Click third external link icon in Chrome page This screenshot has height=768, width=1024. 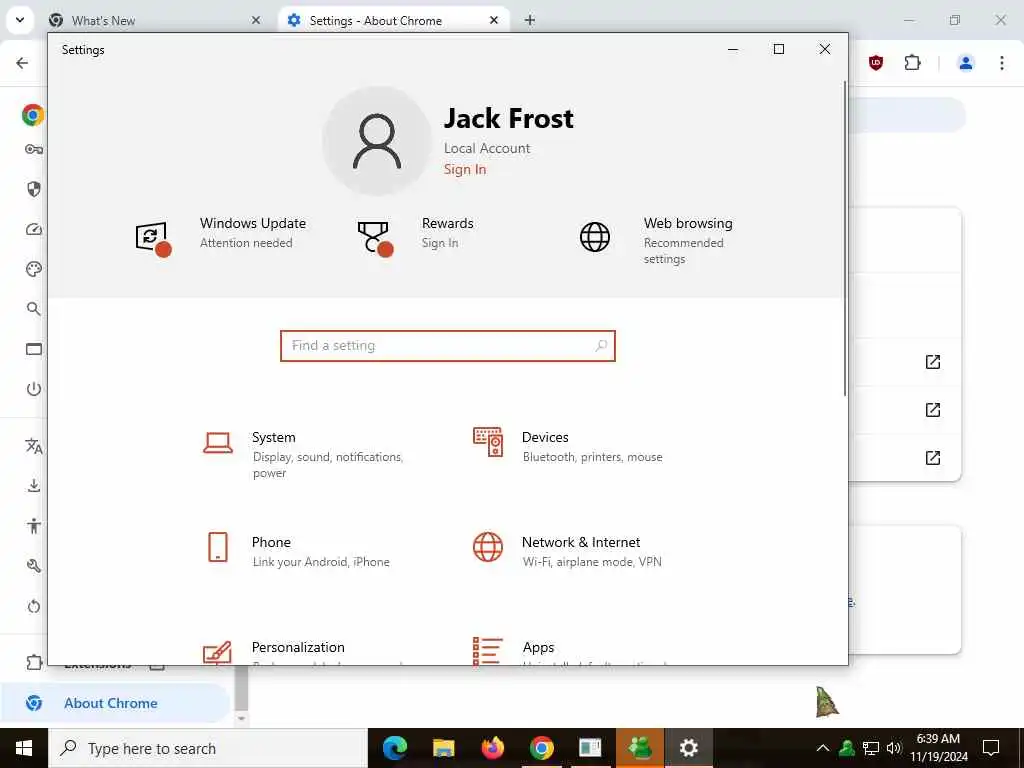[933, 458]
